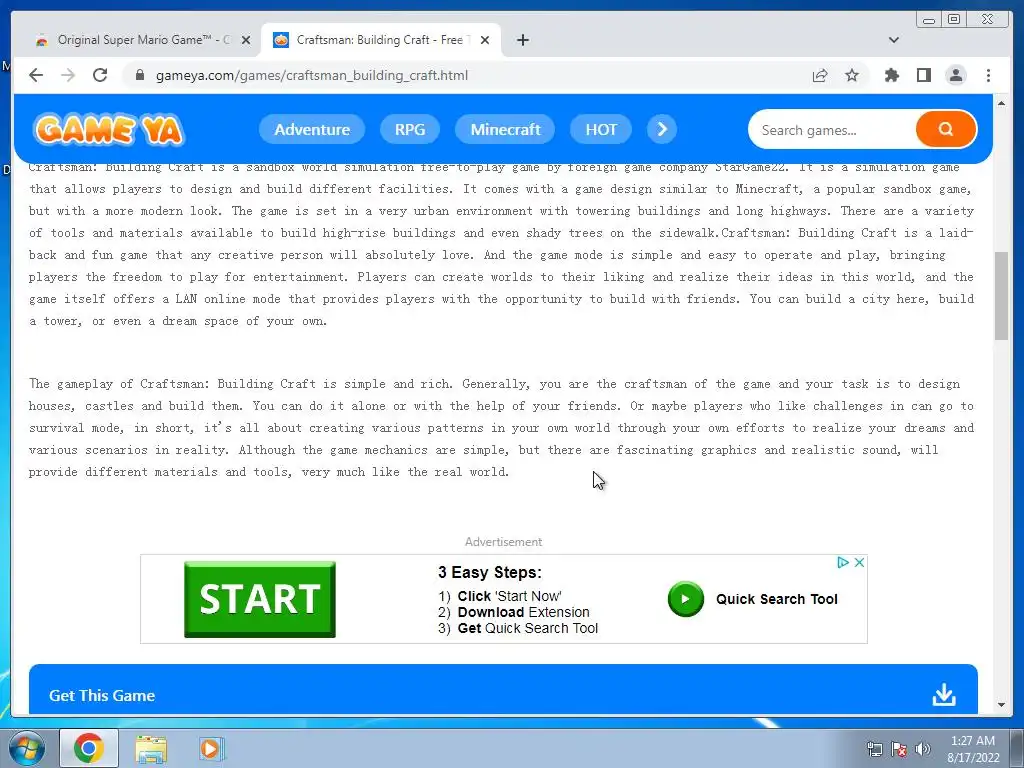Open the RPG category
Screen dimensions: 1024x768
(409, 129)
